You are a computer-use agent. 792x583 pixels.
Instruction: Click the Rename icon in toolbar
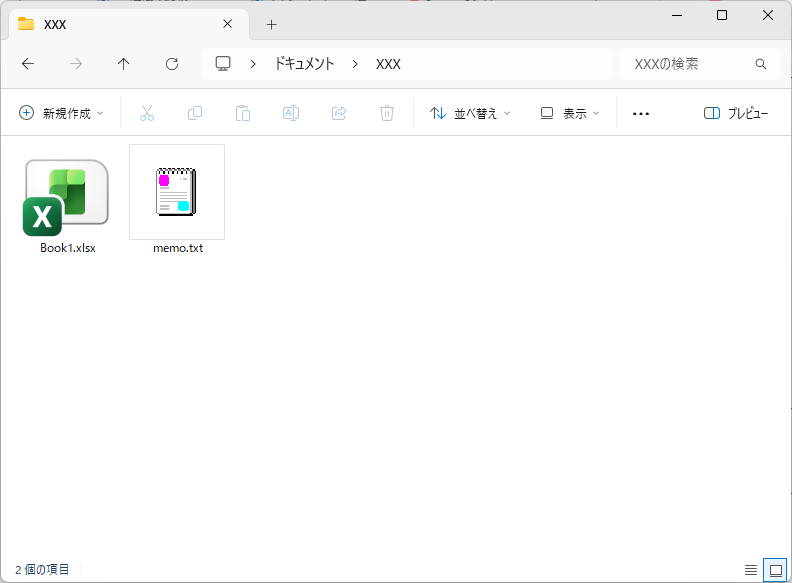tap(291, 113)
